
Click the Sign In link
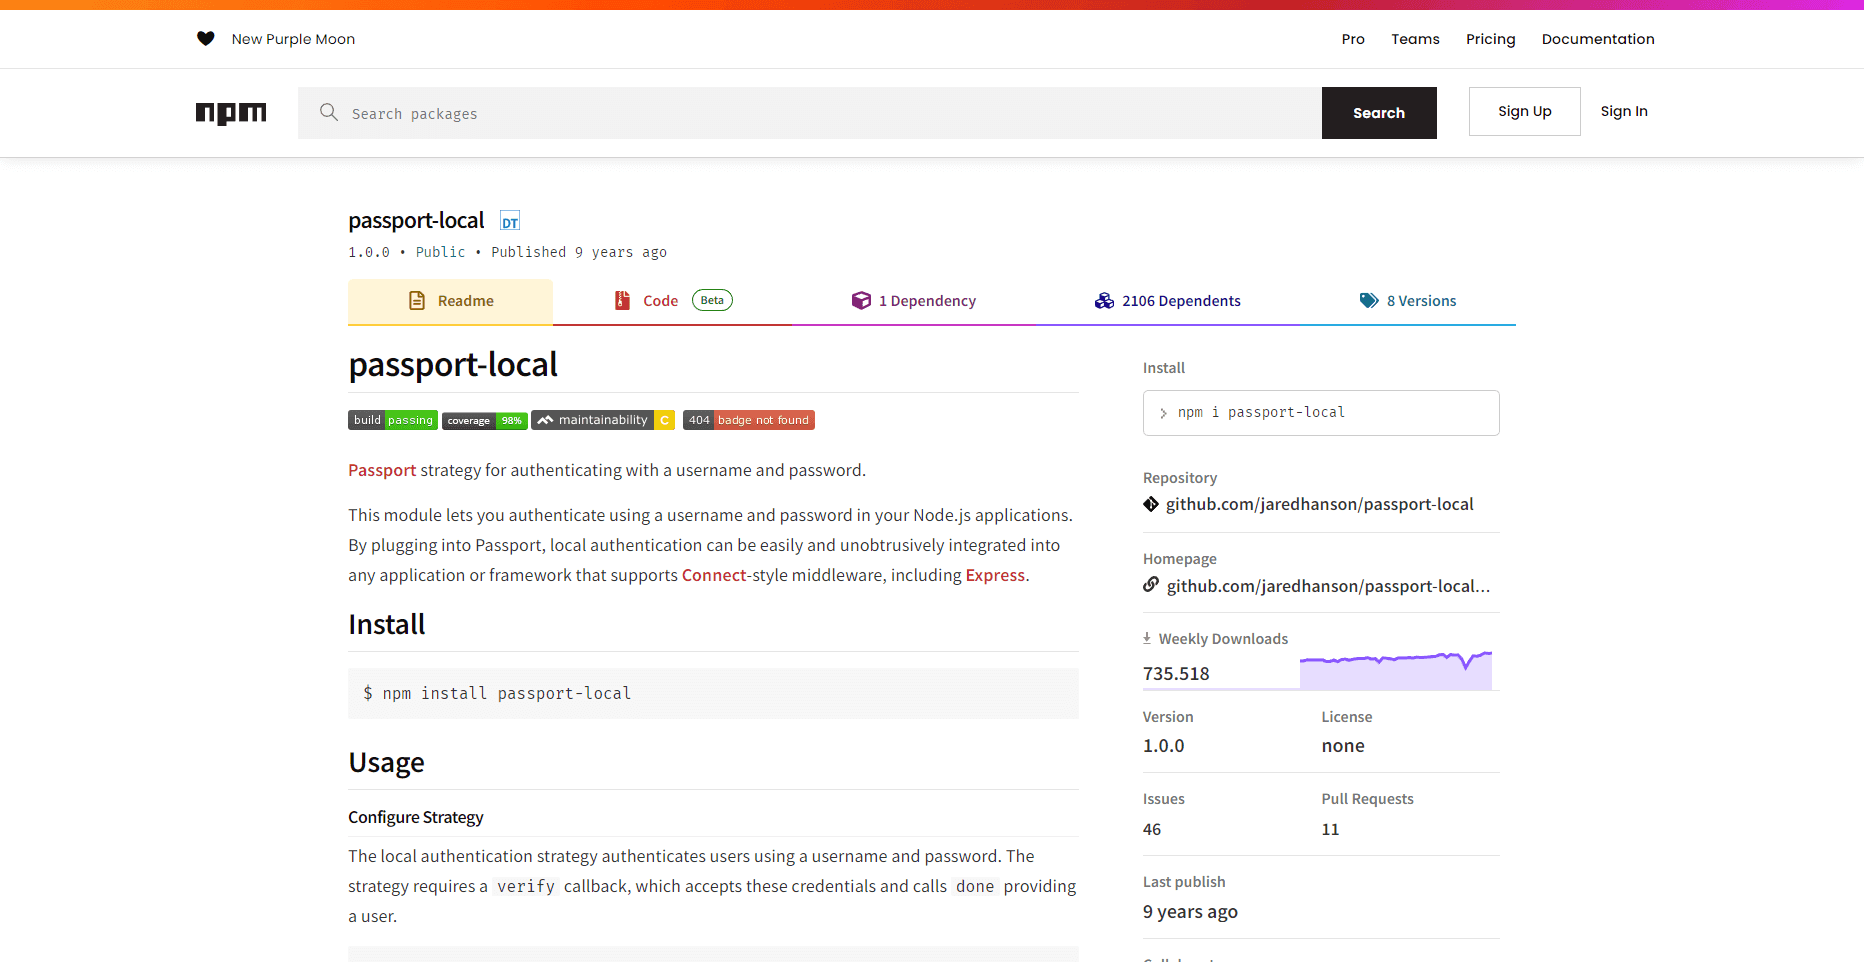pyautogui.click(x=1624, y=111)
